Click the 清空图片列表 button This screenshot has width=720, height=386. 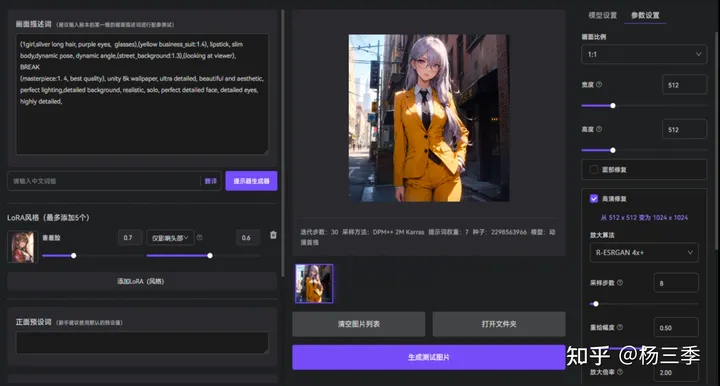click(359, 324)
